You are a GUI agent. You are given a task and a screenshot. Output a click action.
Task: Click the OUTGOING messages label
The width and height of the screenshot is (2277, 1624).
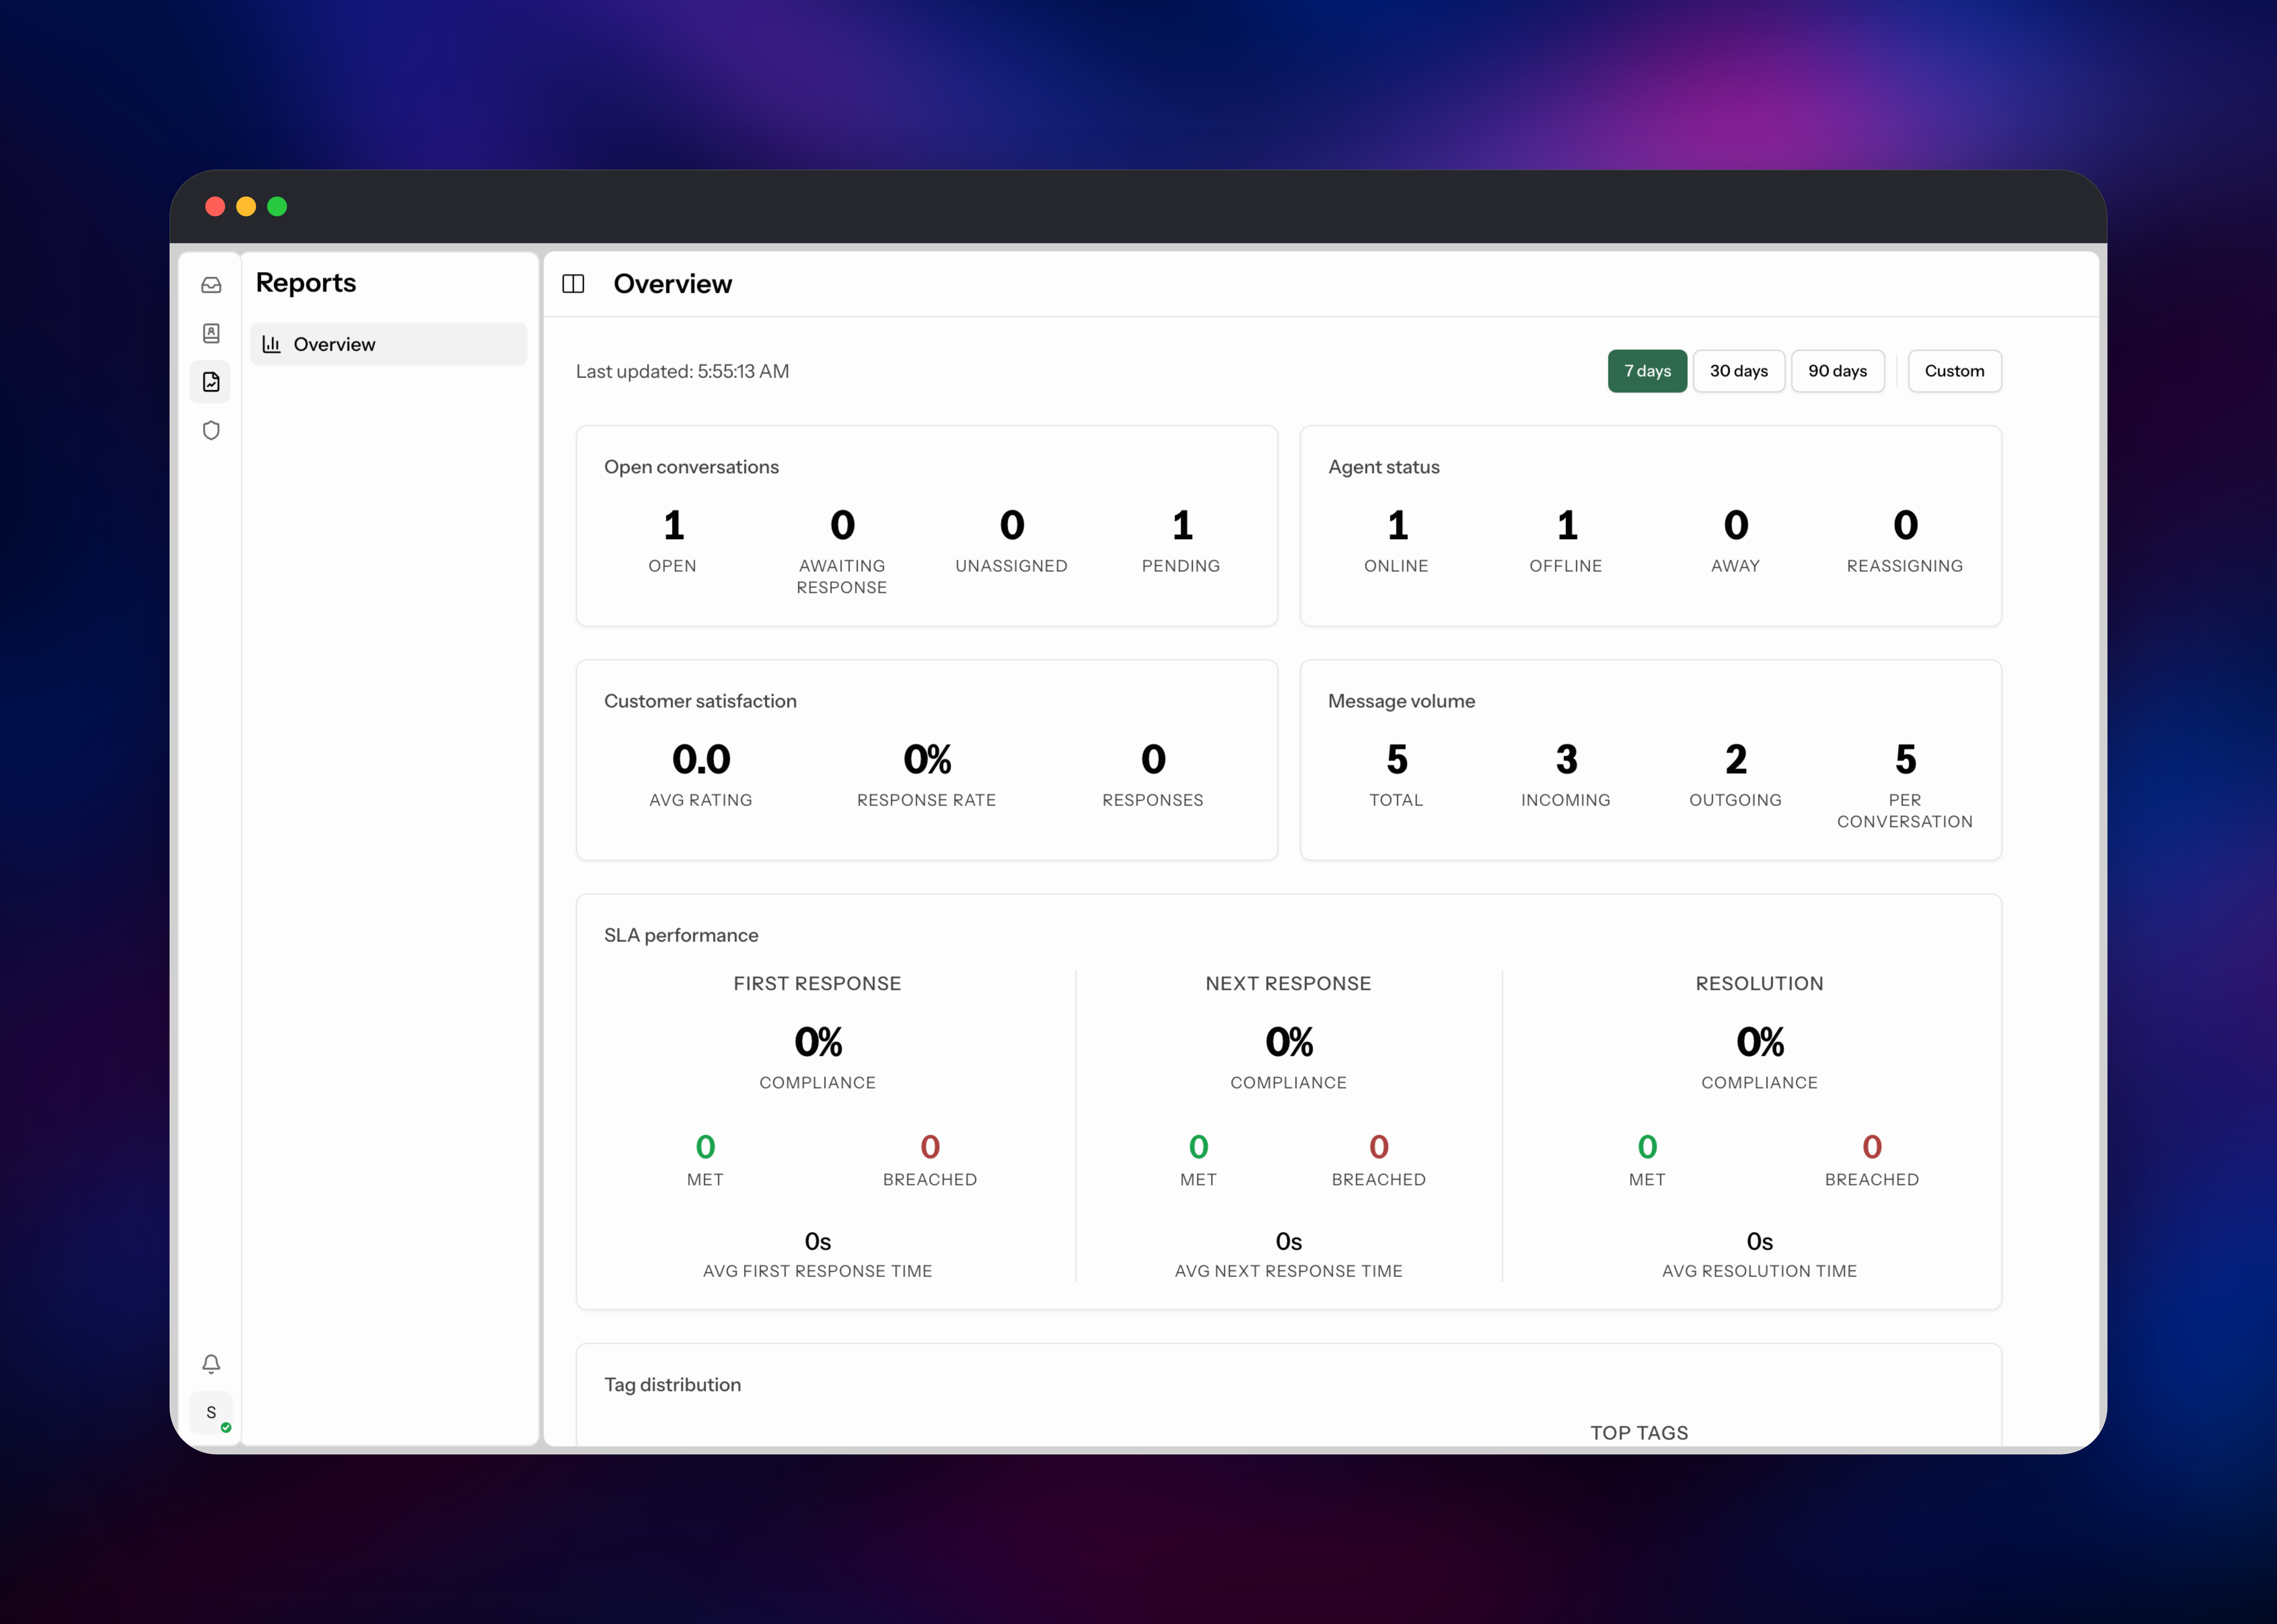(1735, 800)
